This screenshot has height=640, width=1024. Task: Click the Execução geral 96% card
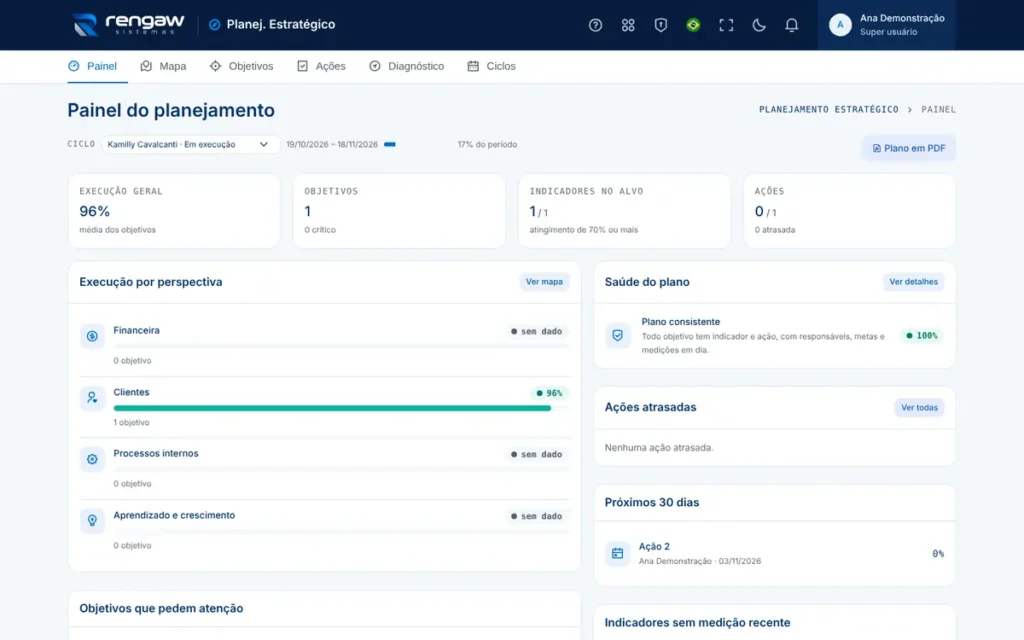[174, 211]
